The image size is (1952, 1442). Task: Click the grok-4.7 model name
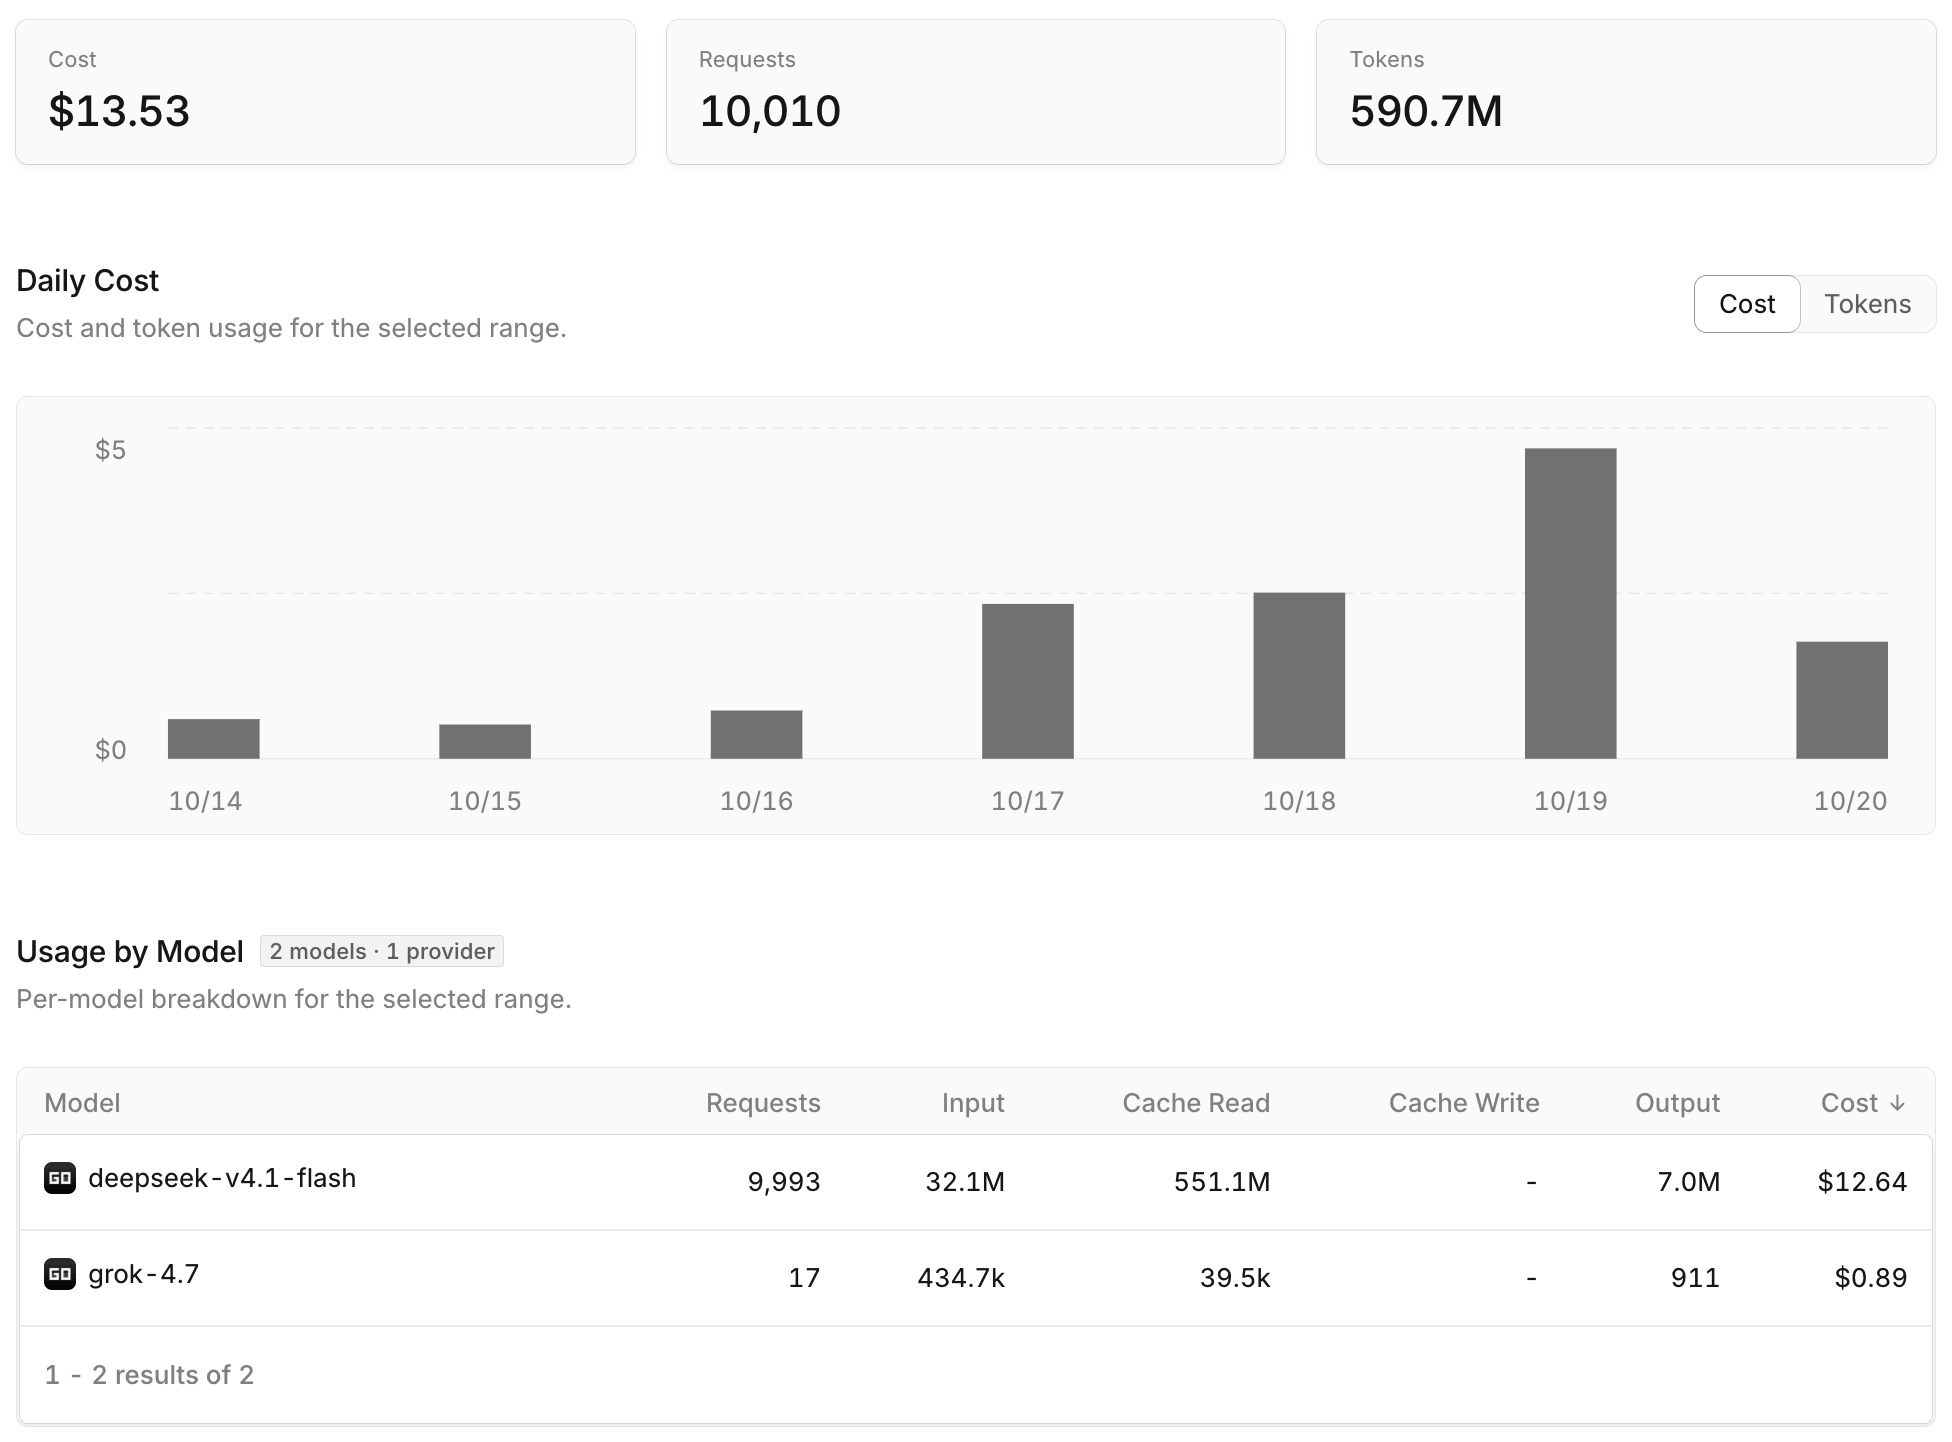(x=144, y=1274)
